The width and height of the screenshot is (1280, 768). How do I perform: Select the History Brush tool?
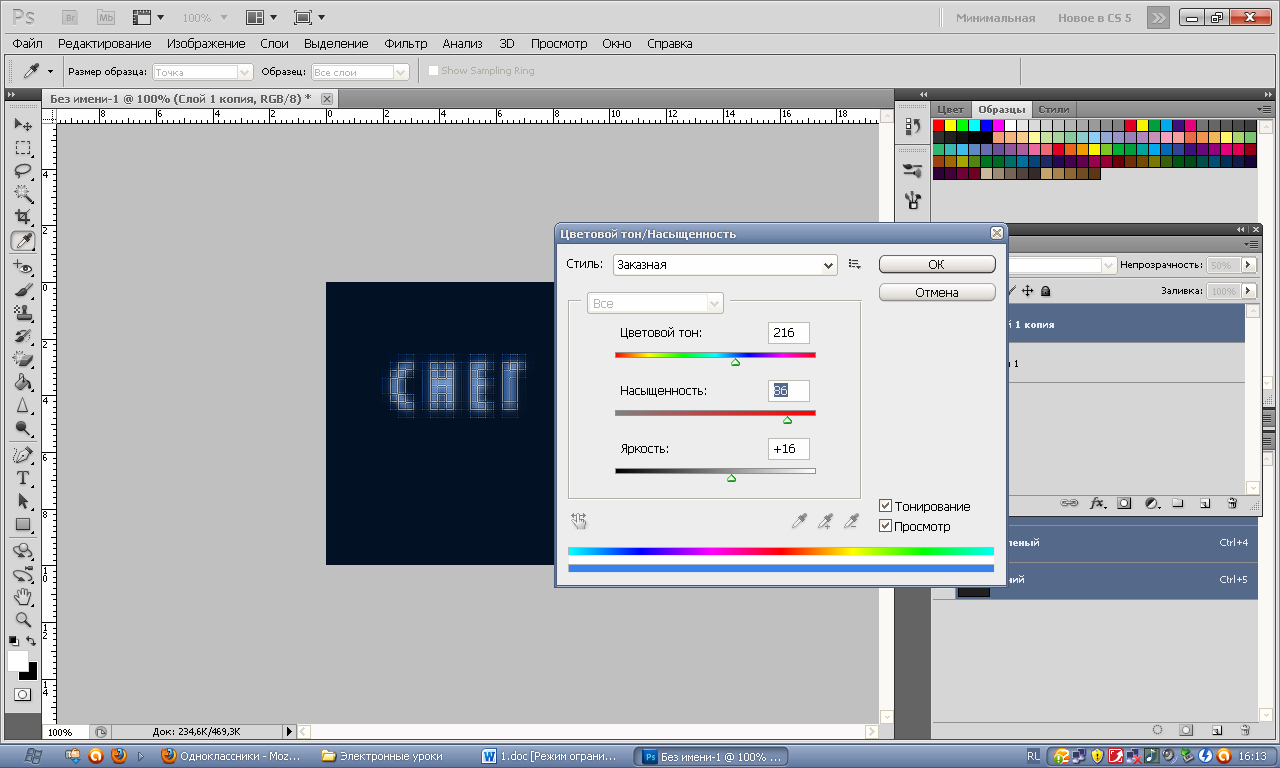point(23,336)
